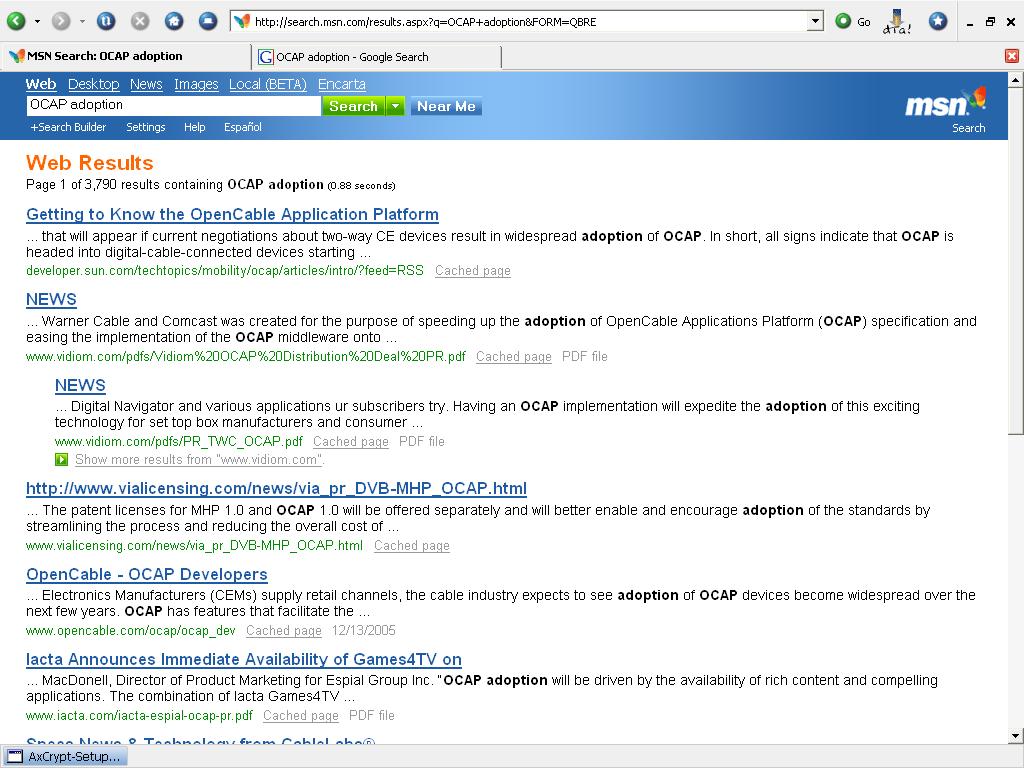
Task: Click the page scrollbar up arrow
Action: [x=1016, y=80]
